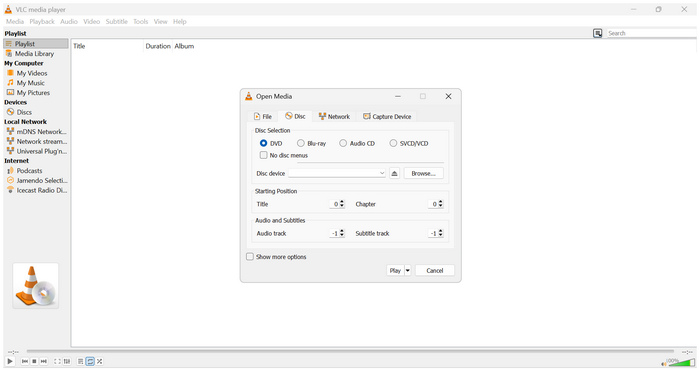Open the extended settings equalizer icon
Image resolution: width=700 pixels, height=371 pixels.
pyautogui.click(x=67, y=361)
